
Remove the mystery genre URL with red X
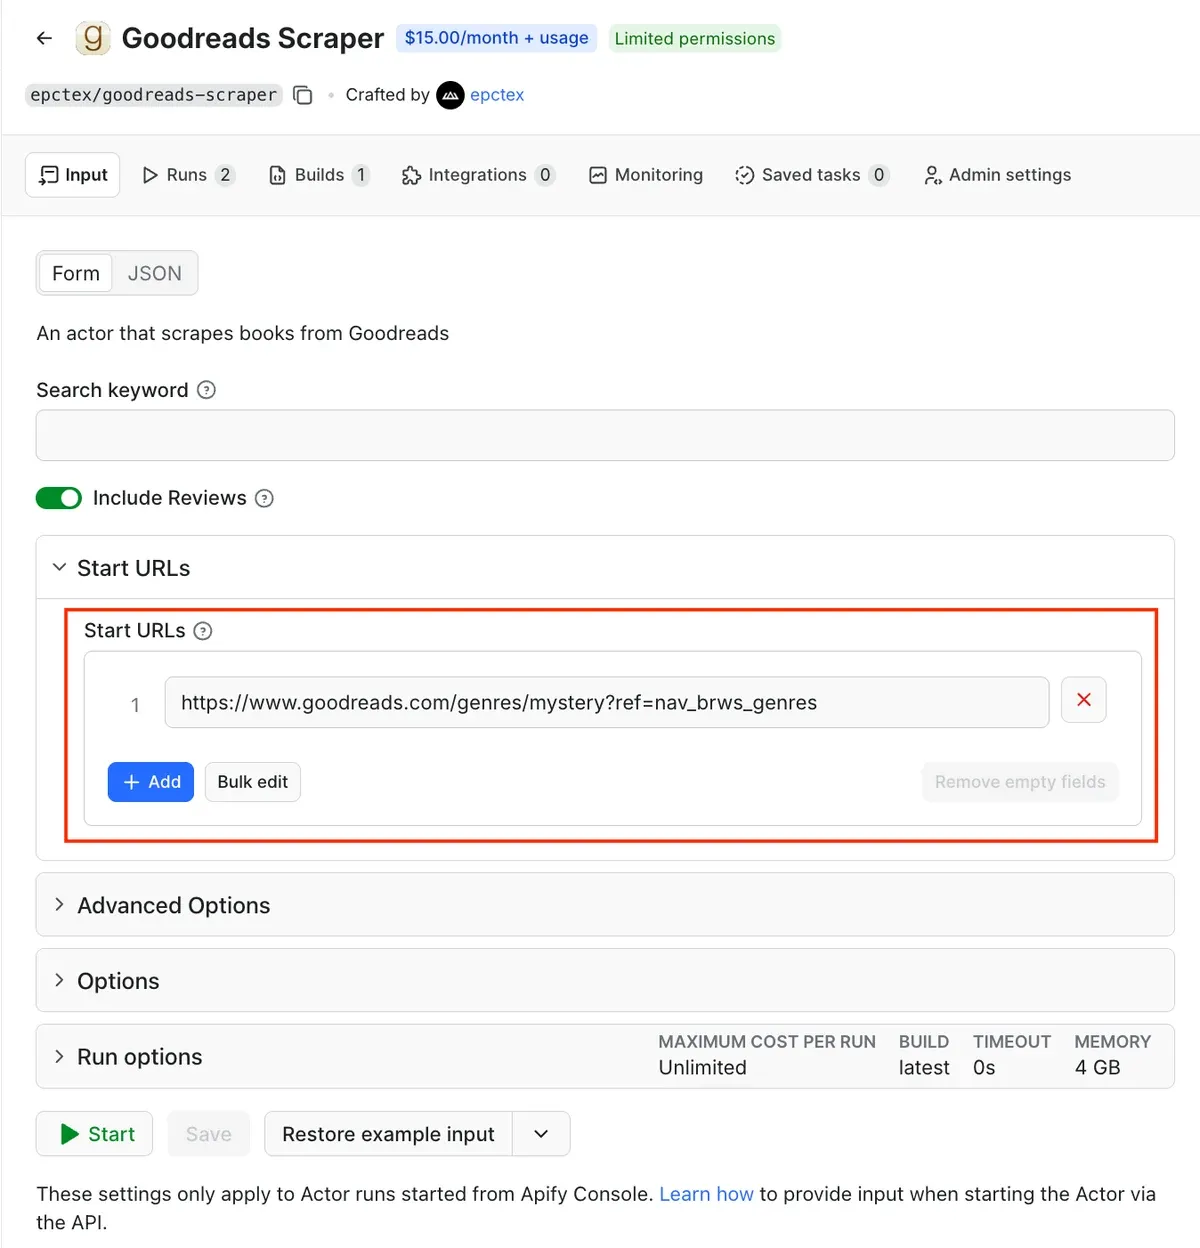click(1084, 700)
